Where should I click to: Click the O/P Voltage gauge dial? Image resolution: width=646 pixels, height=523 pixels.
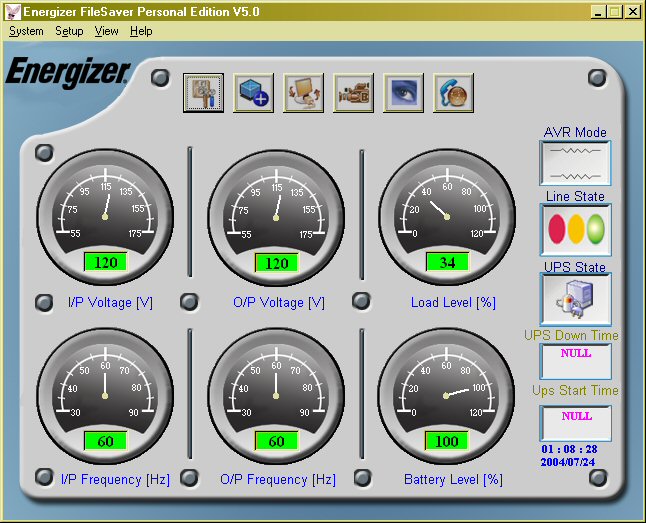coord(276,217)
